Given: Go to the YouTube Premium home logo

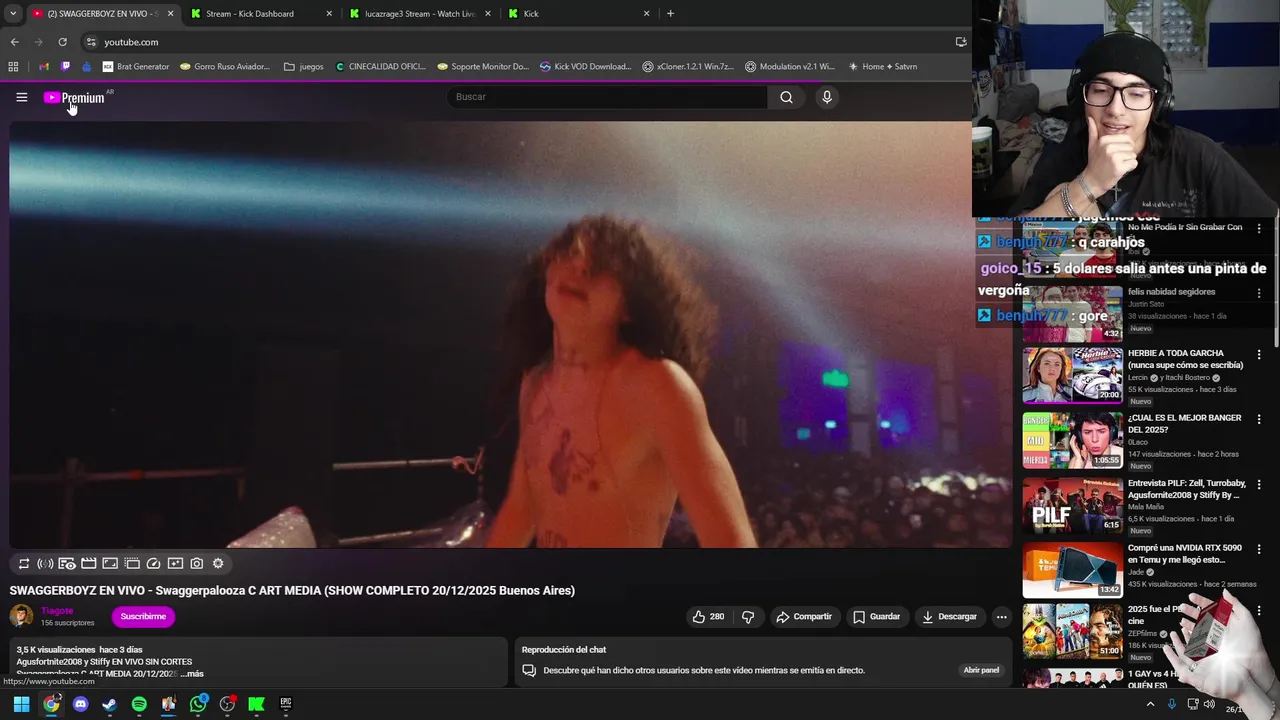Looking at the screenshot, I should (74, 97).
